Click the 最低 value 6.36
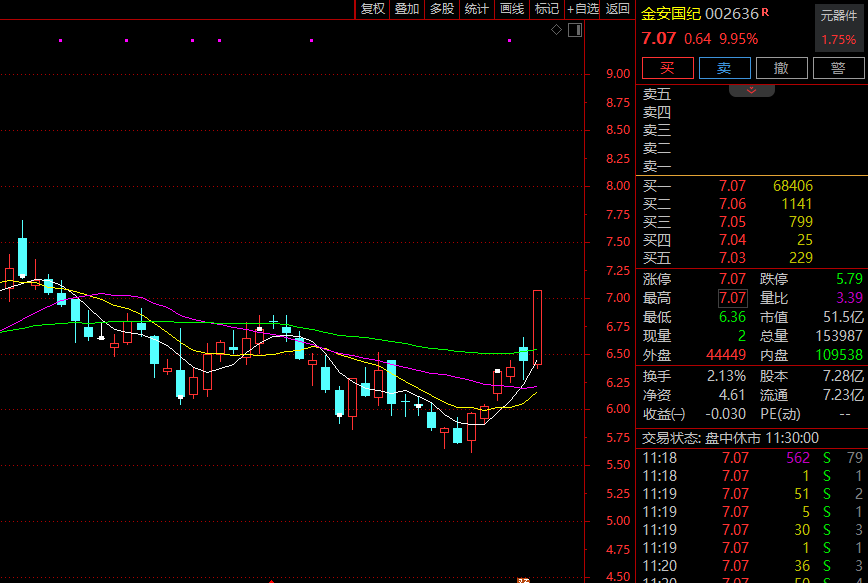This screenshot has width=868, height=583. click(x=732, y=317)
